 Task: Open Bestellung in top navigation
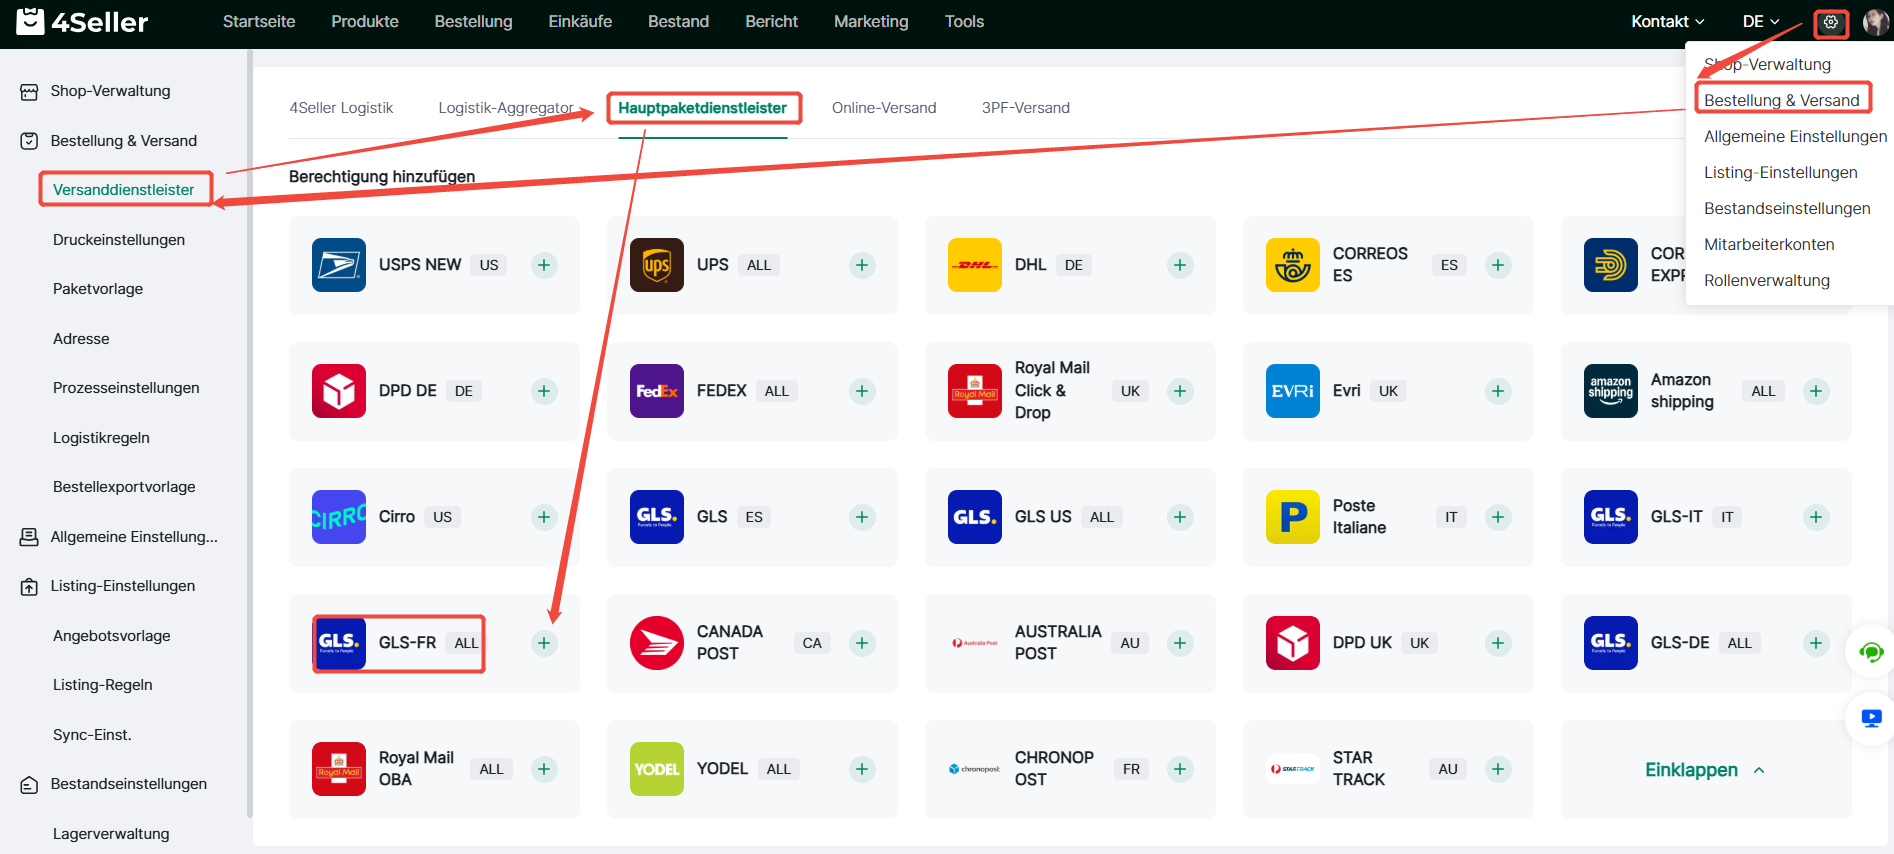pyautogui.click(x=473, y=22)
